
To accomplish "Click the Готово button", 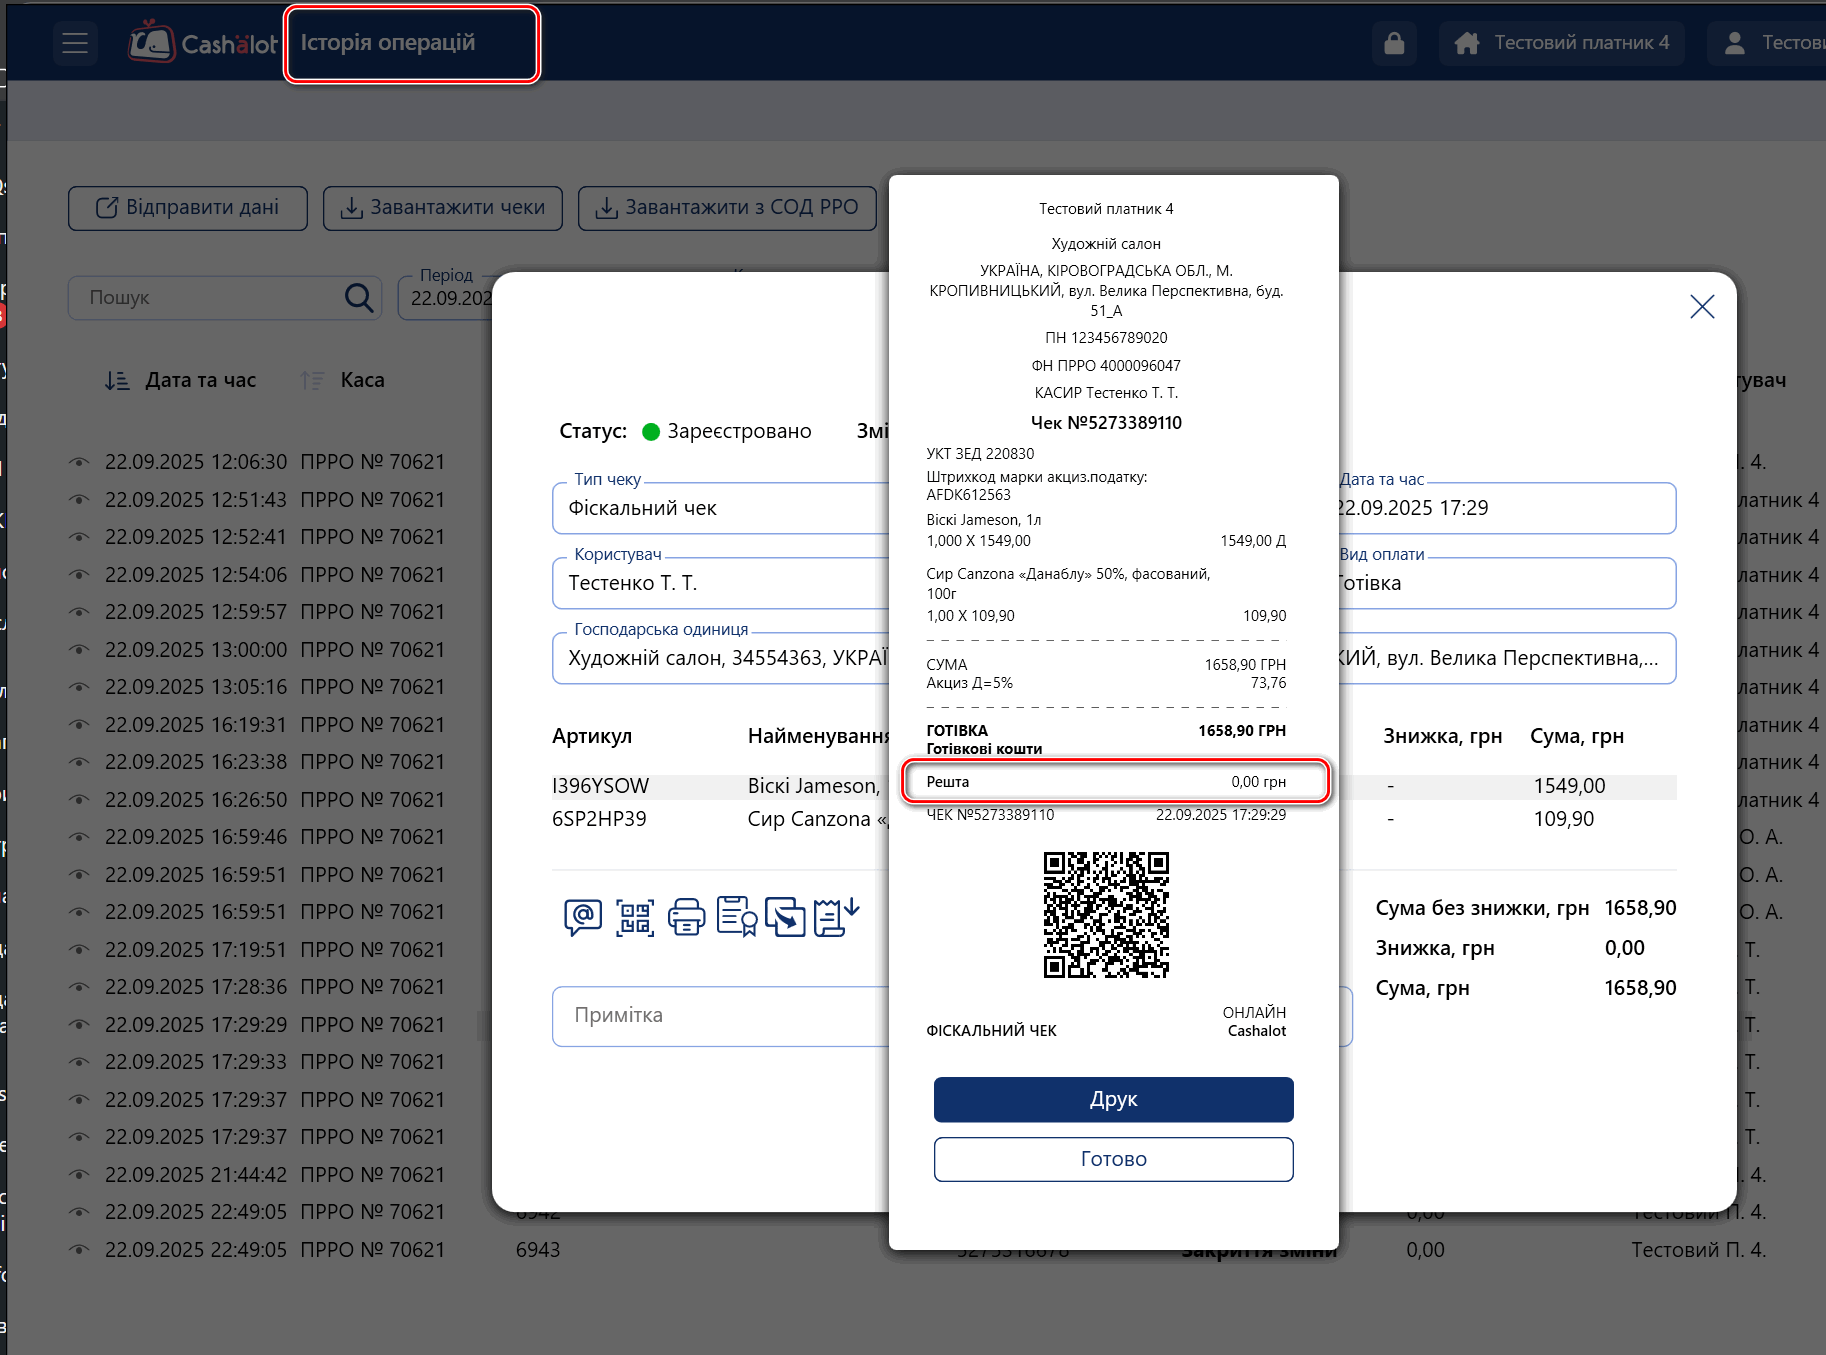I will pos(1113,1159).
